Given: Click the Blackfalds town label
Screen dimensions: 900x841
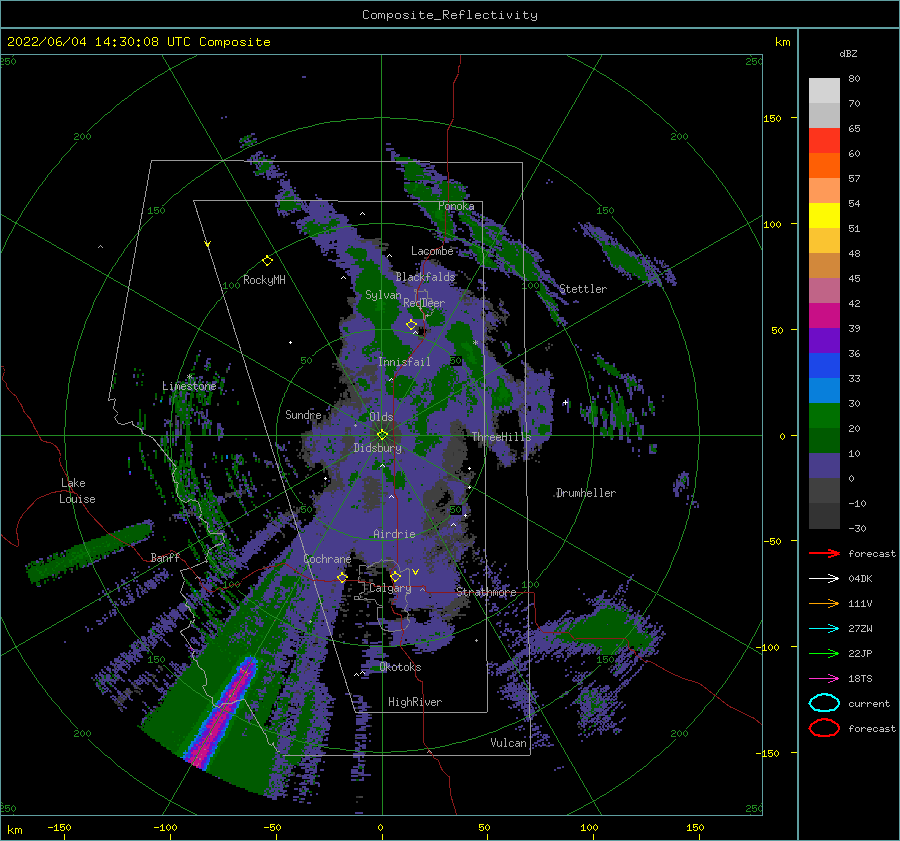Looking at the screenshot, I should tap(425, 277).
